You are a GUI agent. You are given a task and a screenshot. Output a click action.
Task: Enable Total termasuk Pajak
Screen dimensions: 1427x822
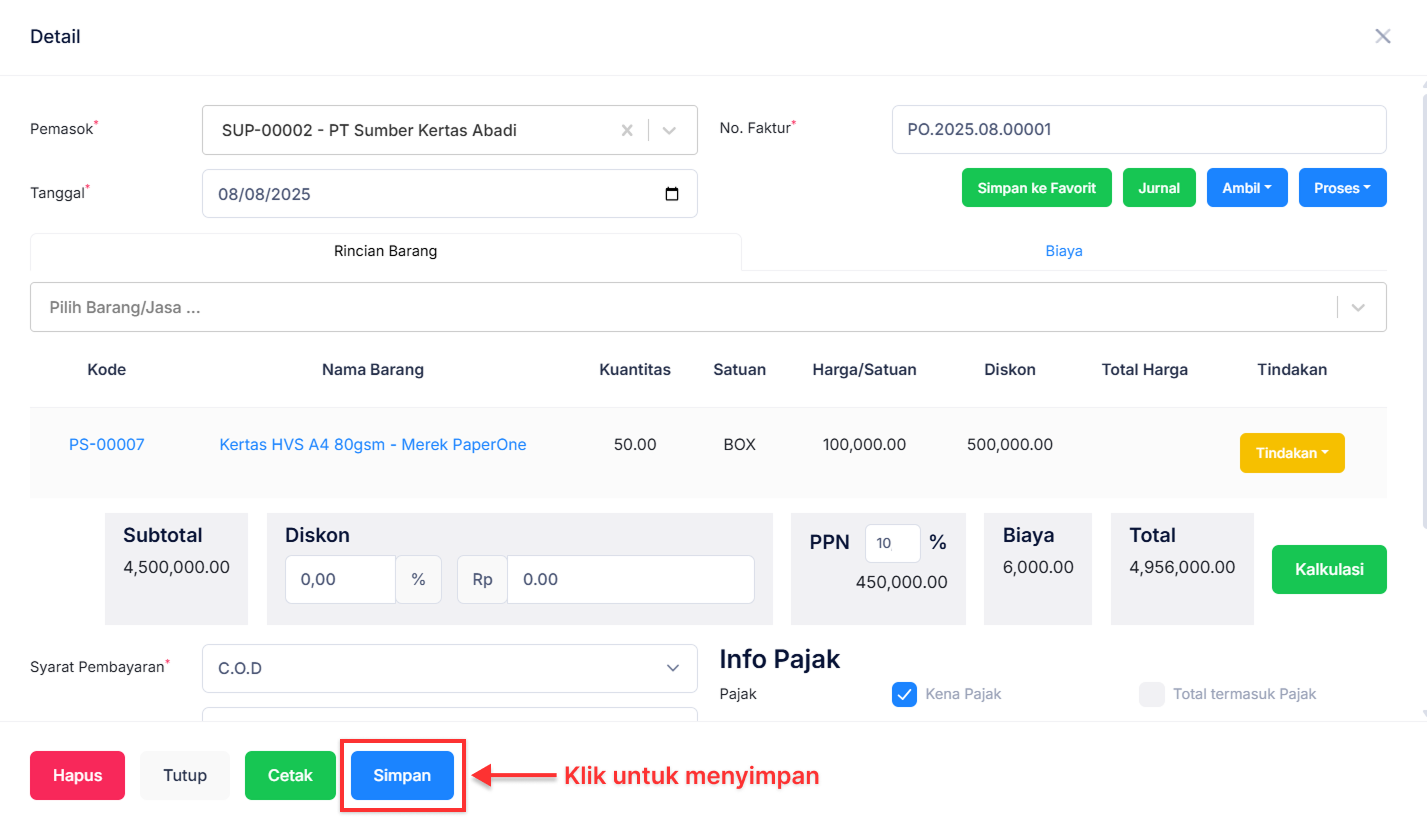pyautogui.click(x=1152, y=694)
